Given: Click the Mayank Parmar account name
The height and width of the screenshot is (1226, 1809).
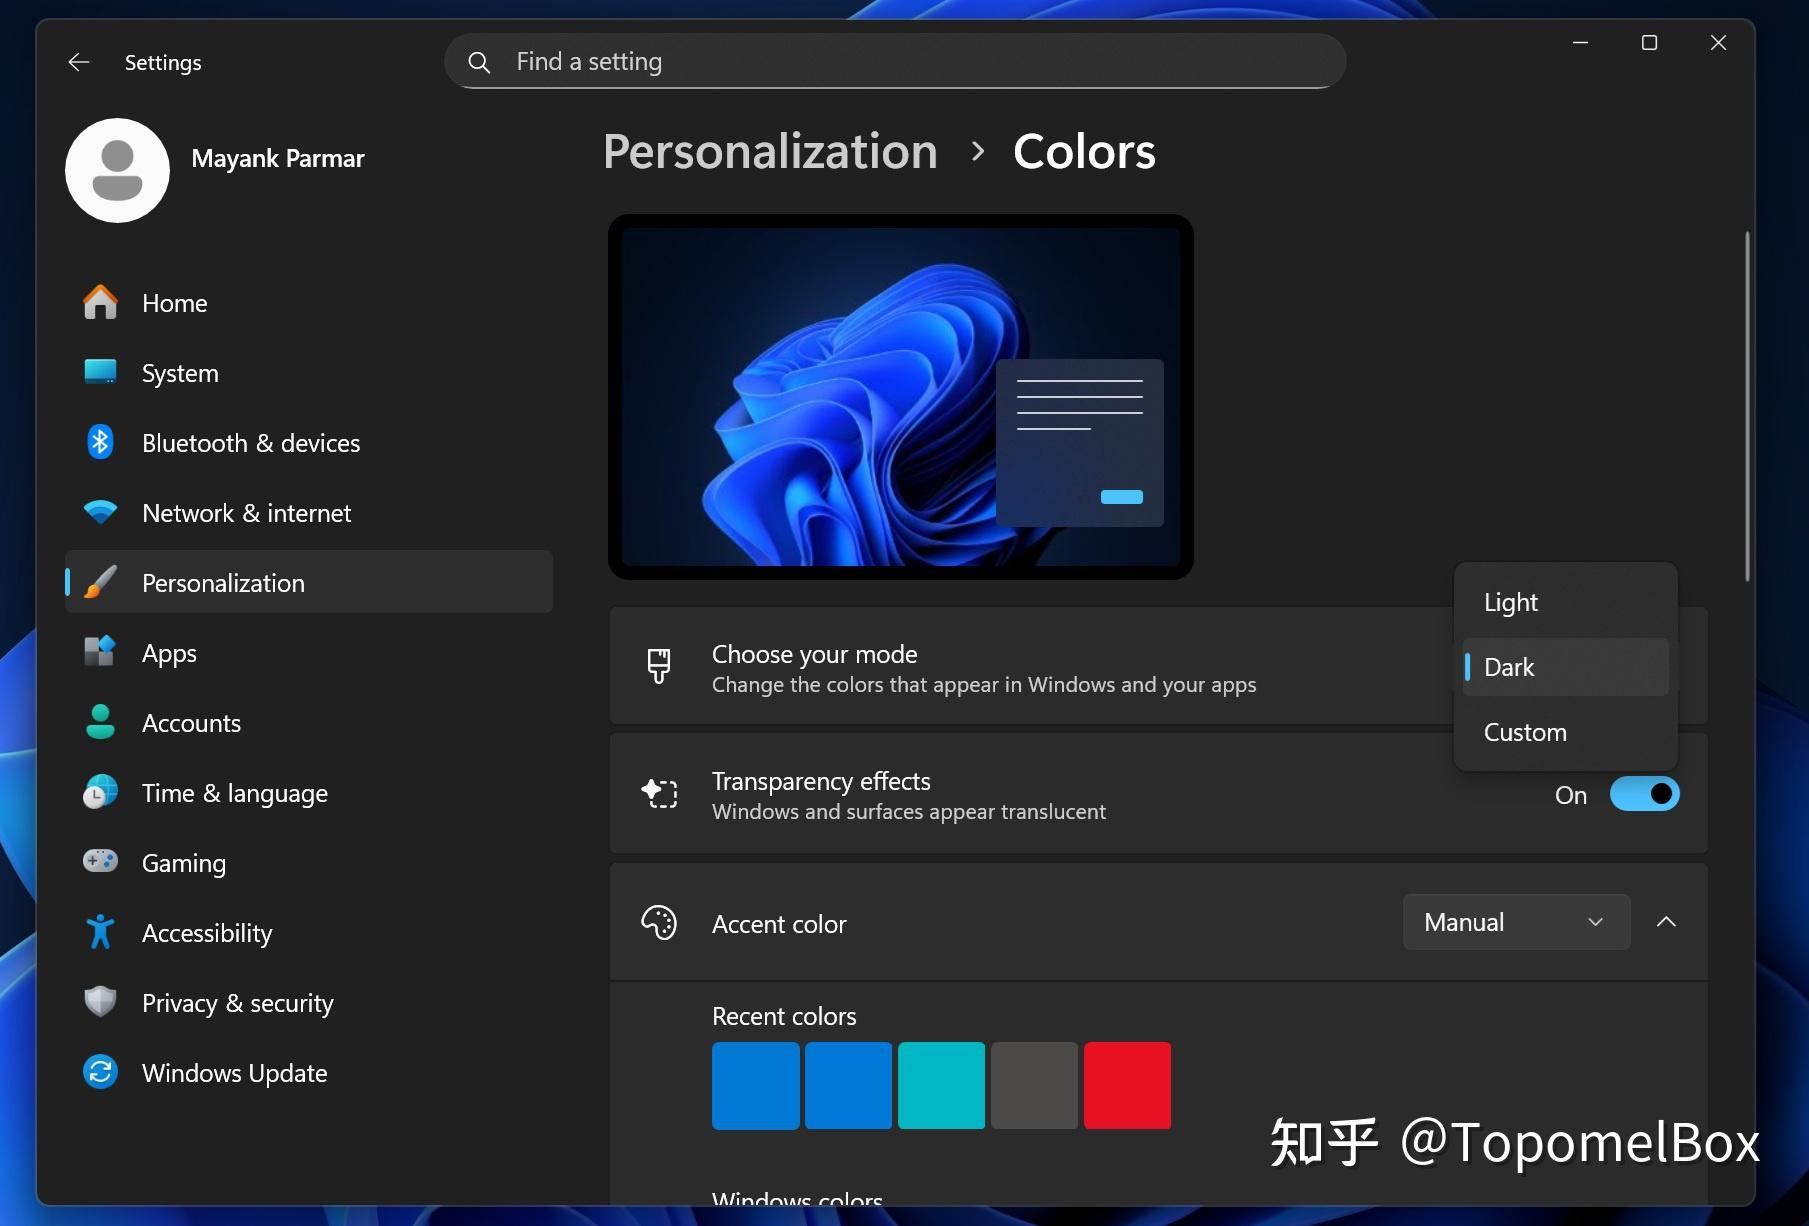Looking at the screenshot, I should [278, 158].
